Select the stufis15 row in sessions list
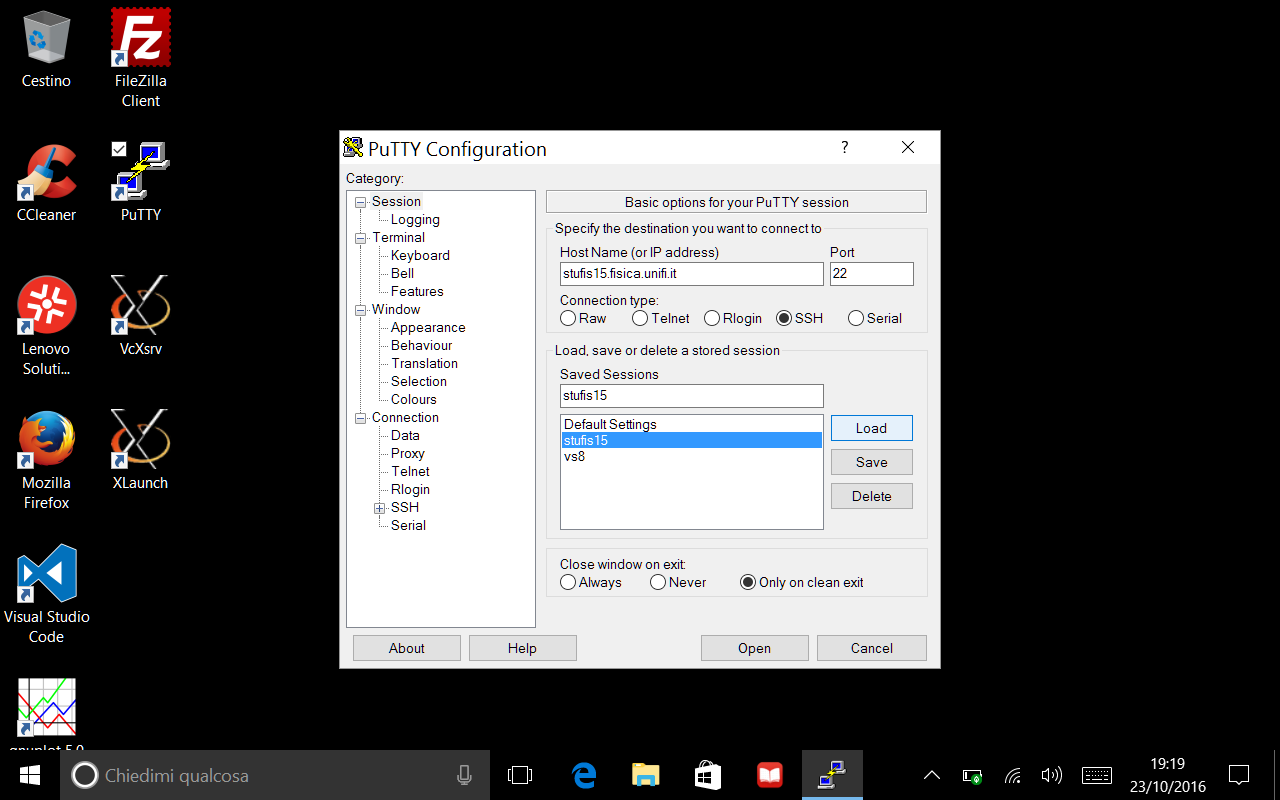 (x=691, y=440)
